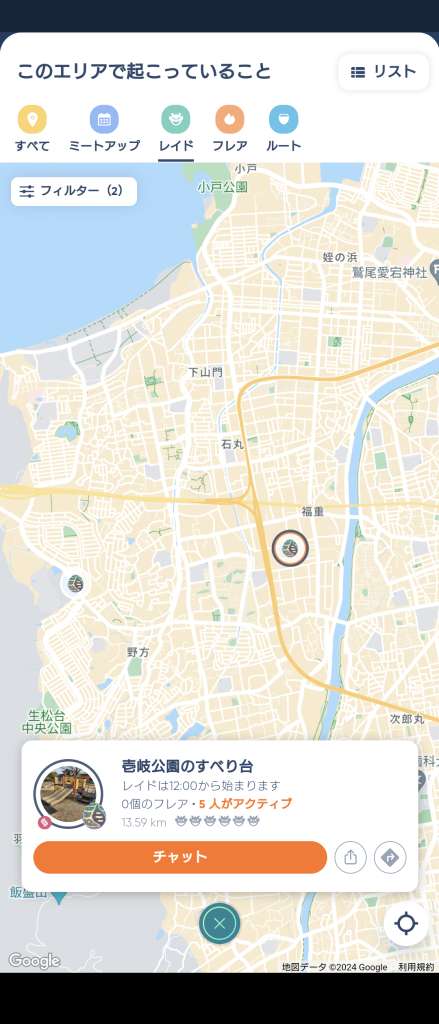Screen dimensions: 439x1024
Task: Select the ルート category icon
Action: (x=284, y=120)
